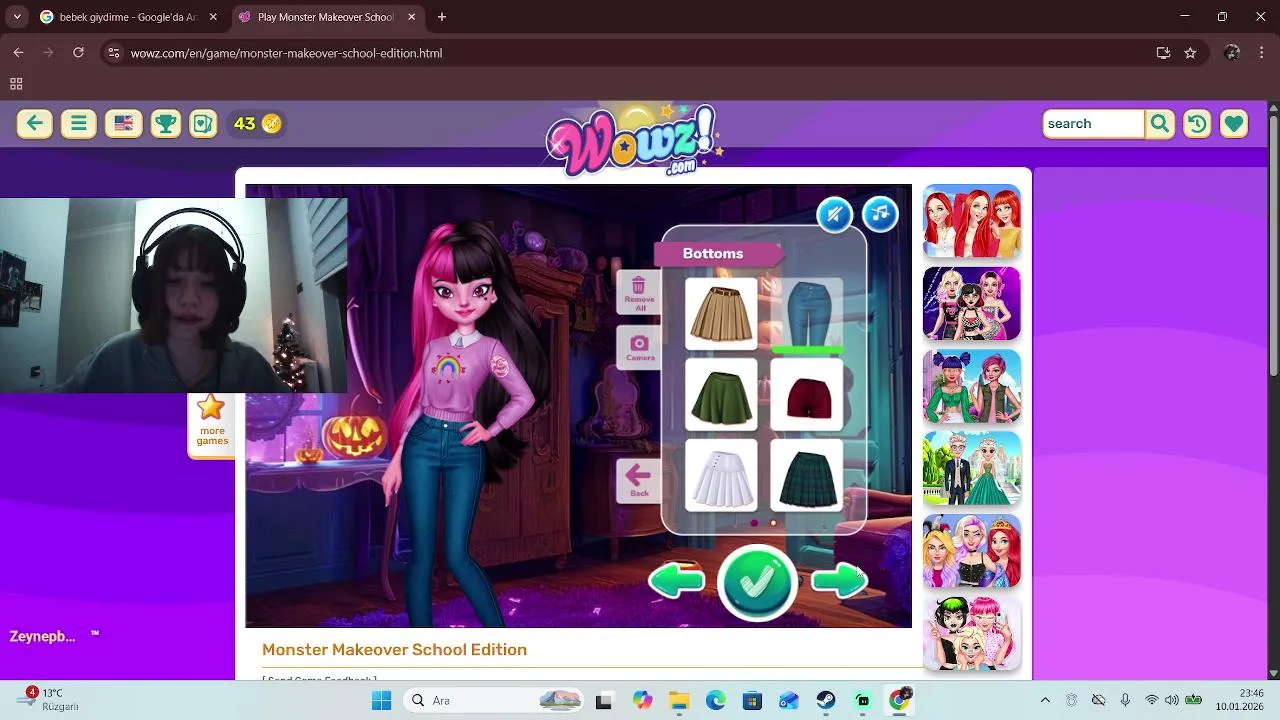Open a new browser tab
The height and width of the screenshot is (720, 1280).
(442, 17)
